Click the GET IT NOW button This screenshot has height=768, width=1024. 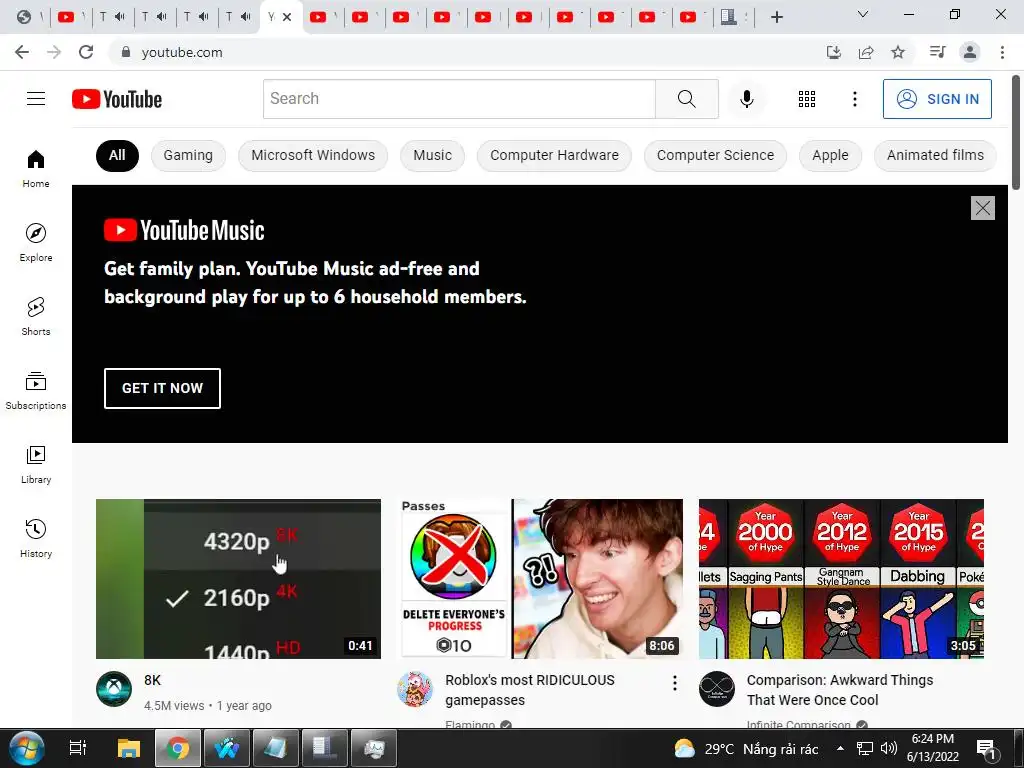(x=163, y=388)
